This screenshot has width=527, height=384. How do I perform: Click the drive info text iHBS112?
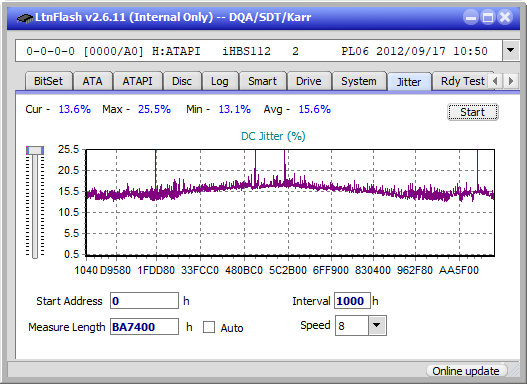click(x=246, y=51)
